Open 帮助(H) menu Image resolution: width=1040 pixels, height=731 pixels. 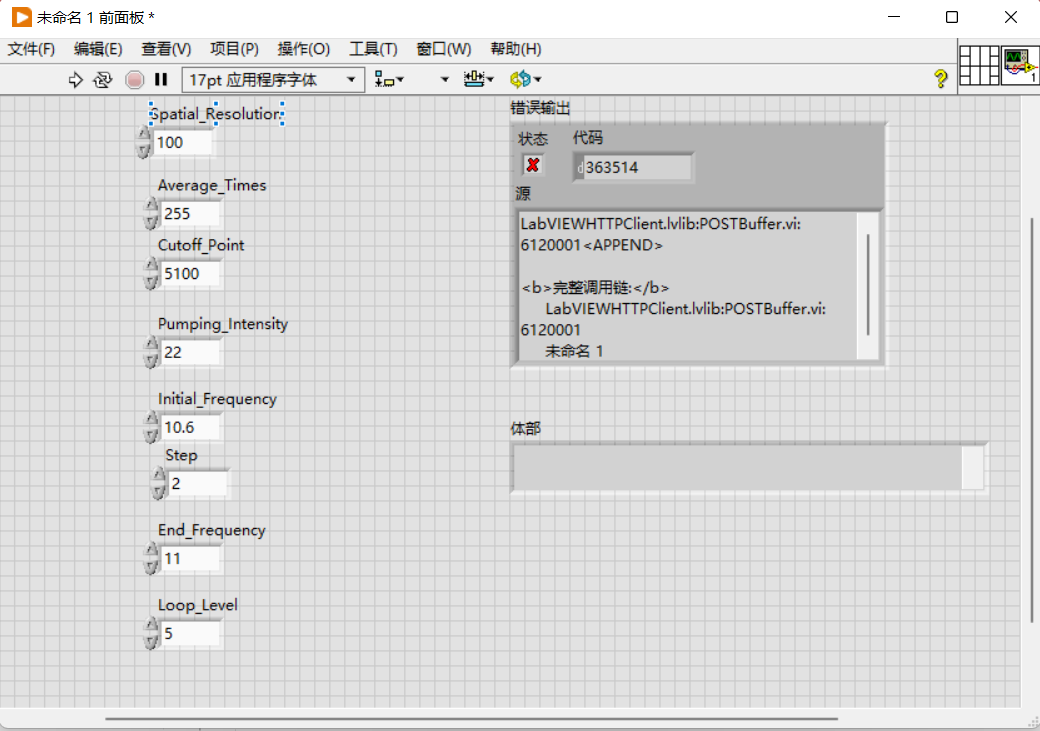[x=516, y=49]
